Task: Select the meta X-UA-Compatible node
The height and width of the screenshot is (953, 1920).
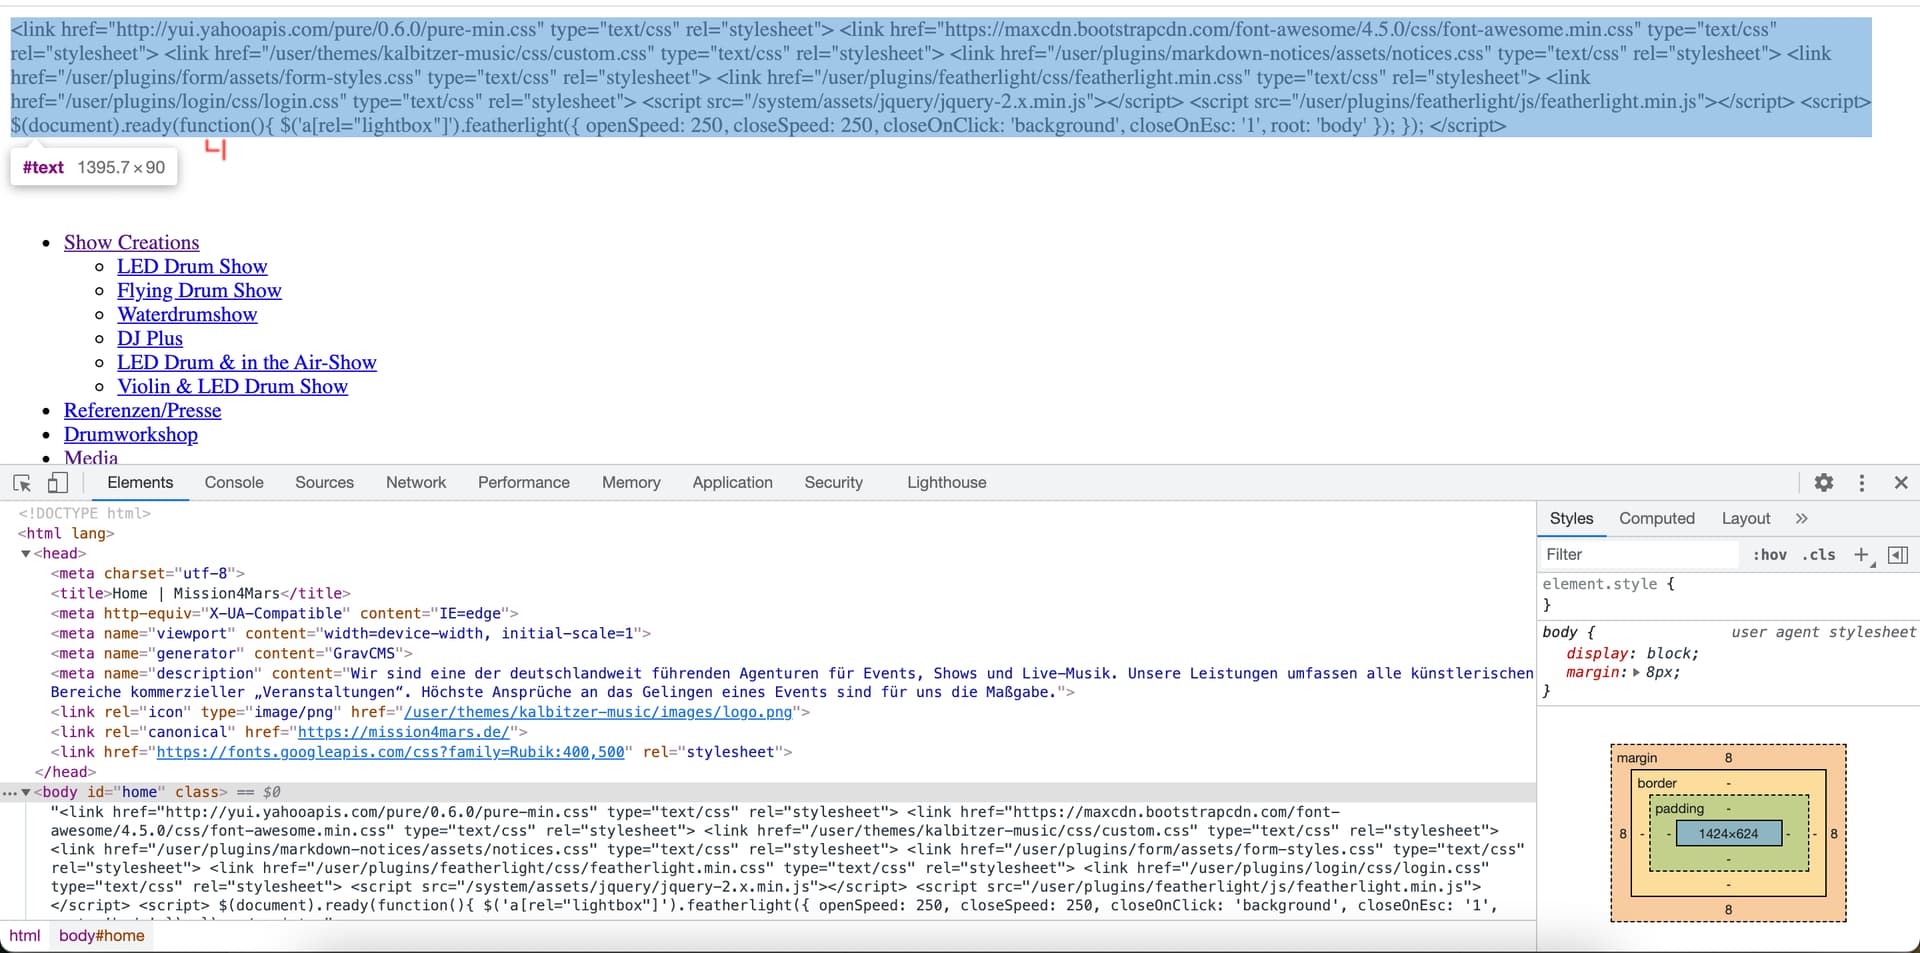Action: 284,614
